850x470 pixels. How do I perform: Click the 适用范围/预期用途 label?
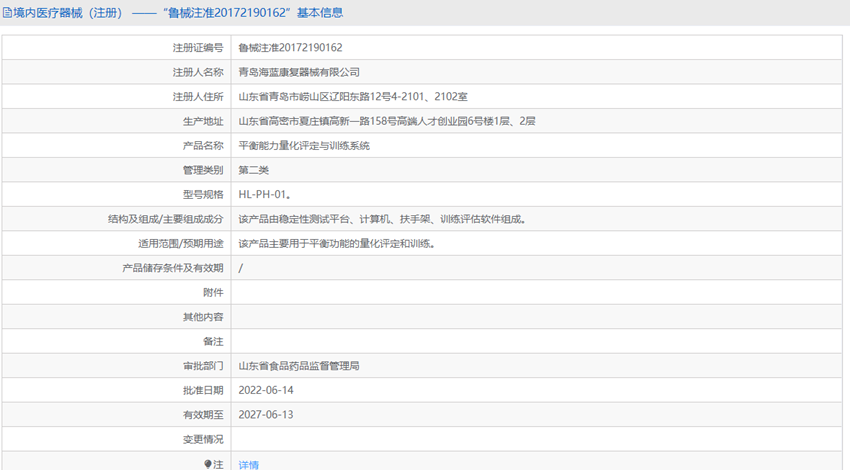coord(181,243)
